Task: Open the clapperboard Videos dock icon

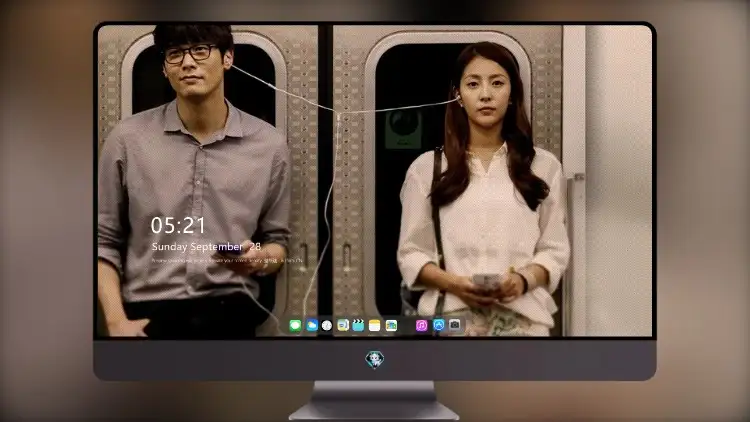Action: click(x=358, y=326)
